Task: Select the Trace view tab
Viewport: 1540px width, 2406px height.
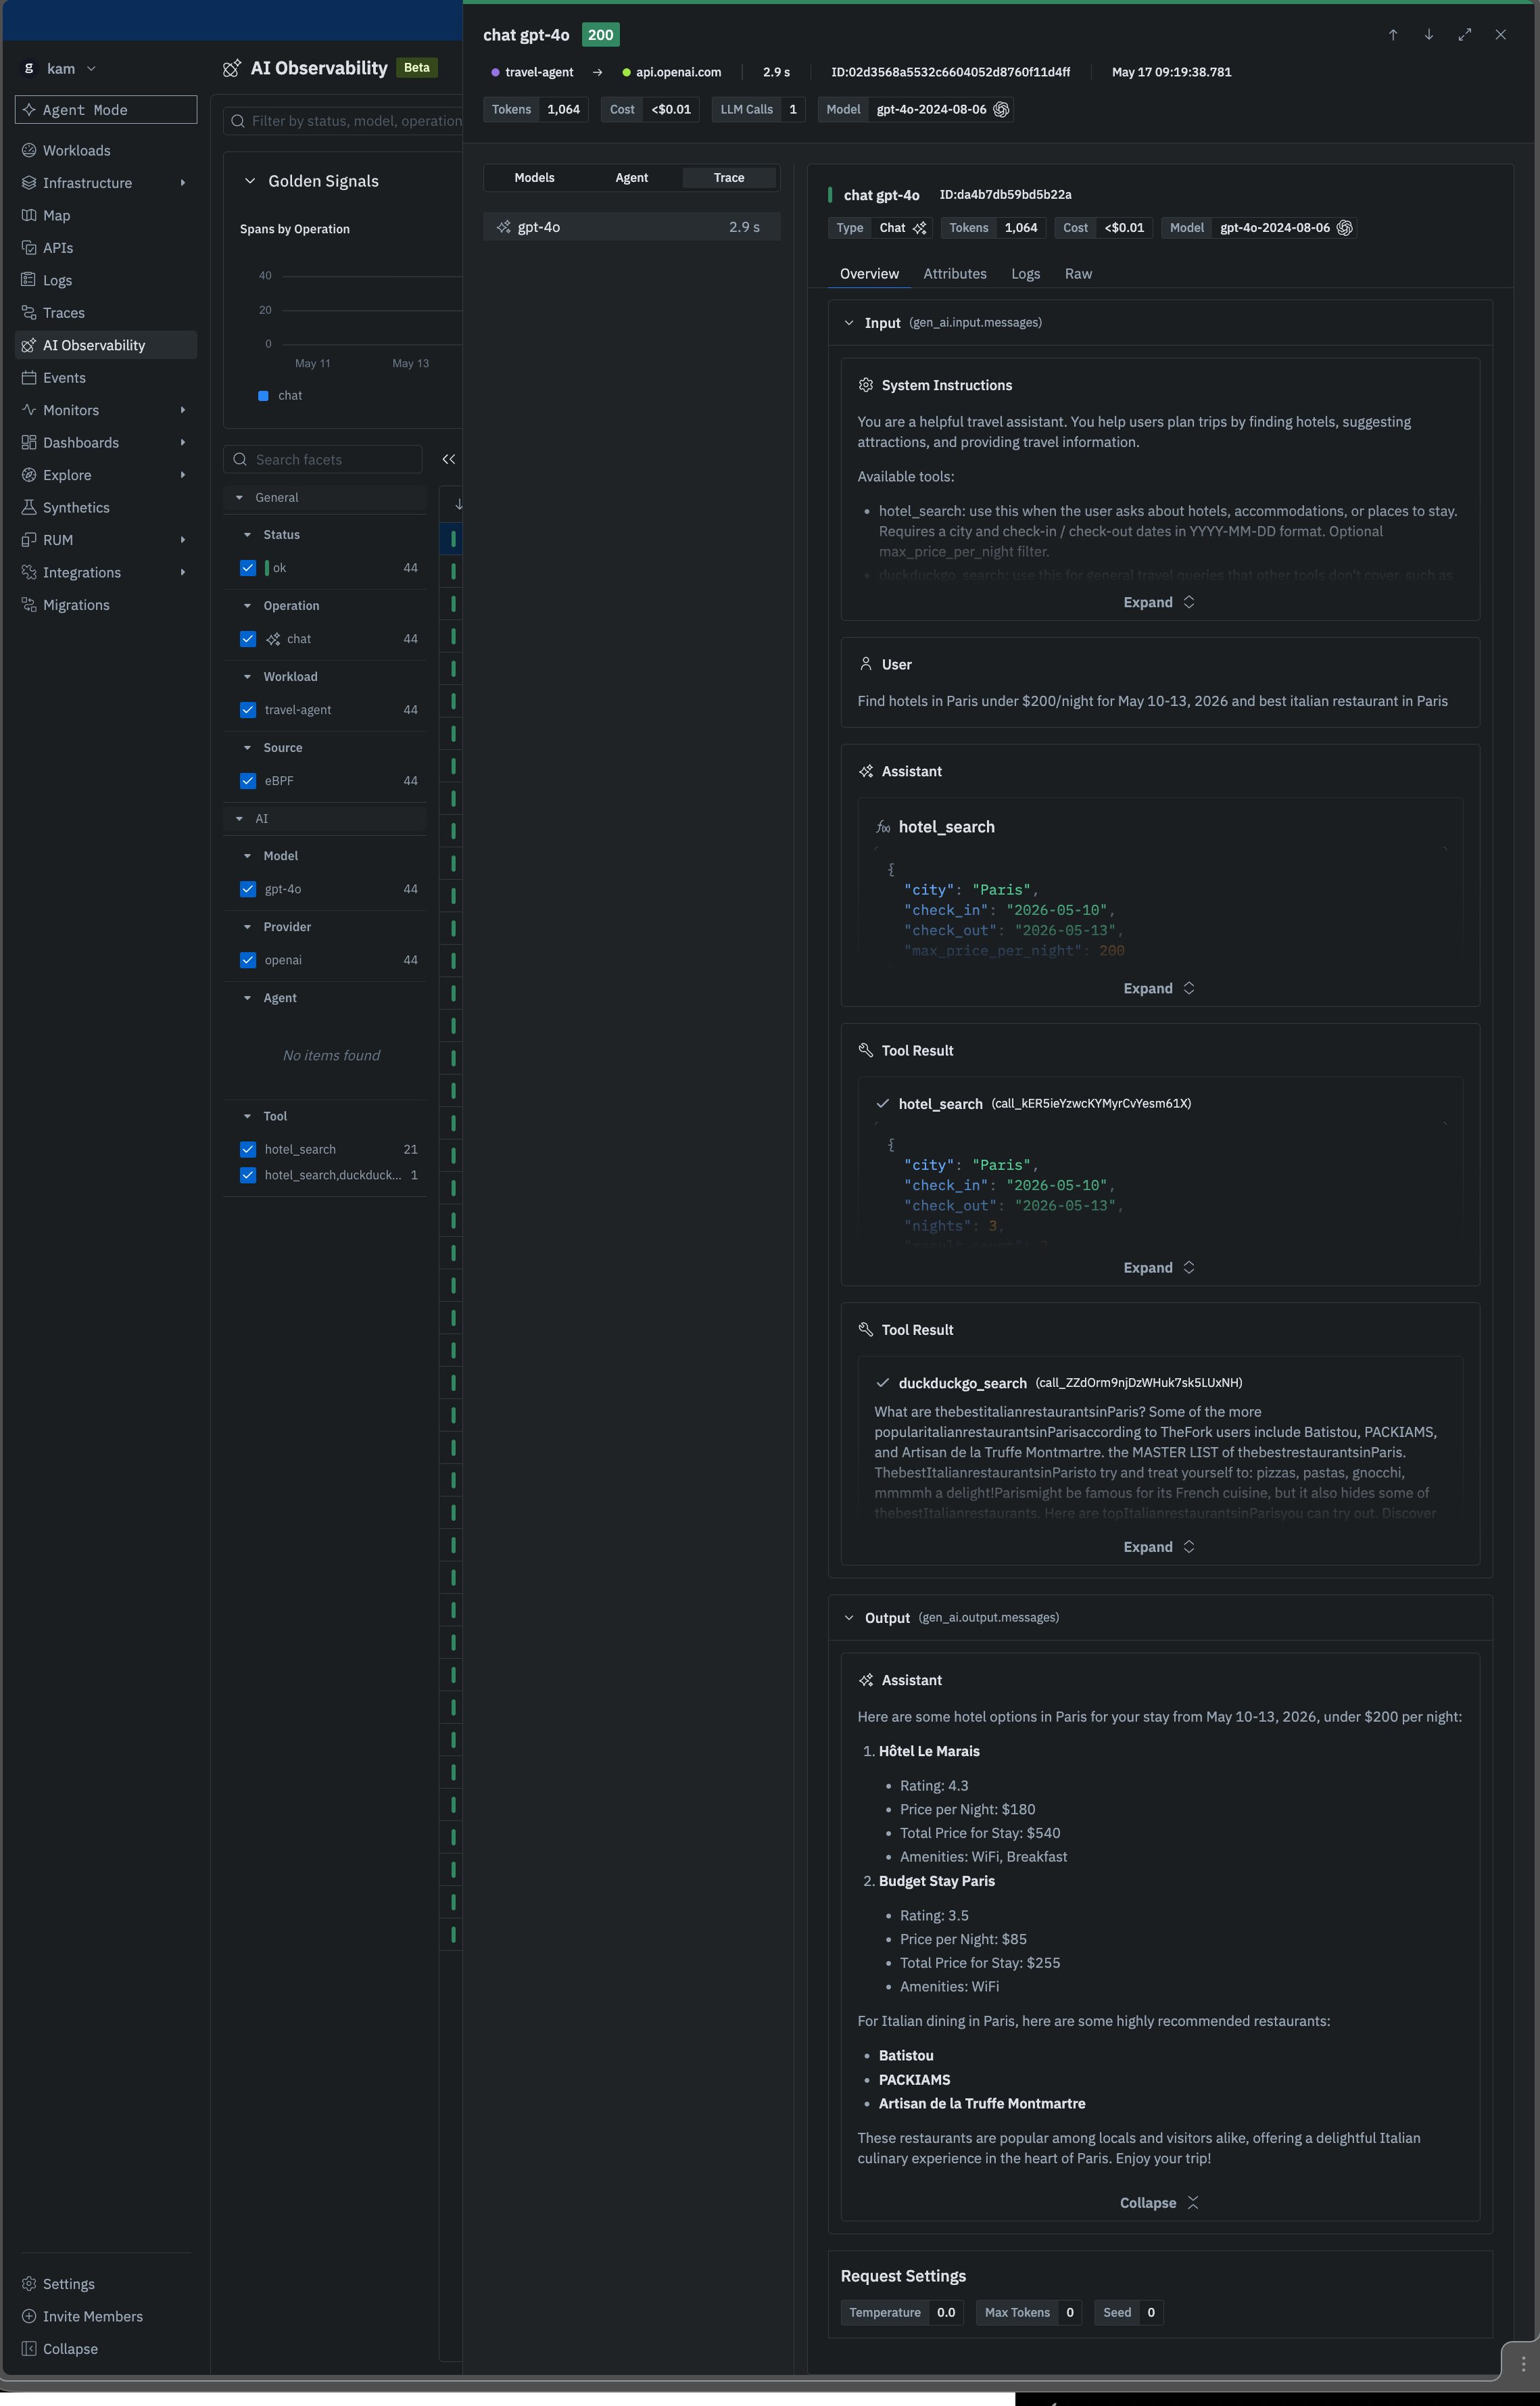Action: pos(729,178)
